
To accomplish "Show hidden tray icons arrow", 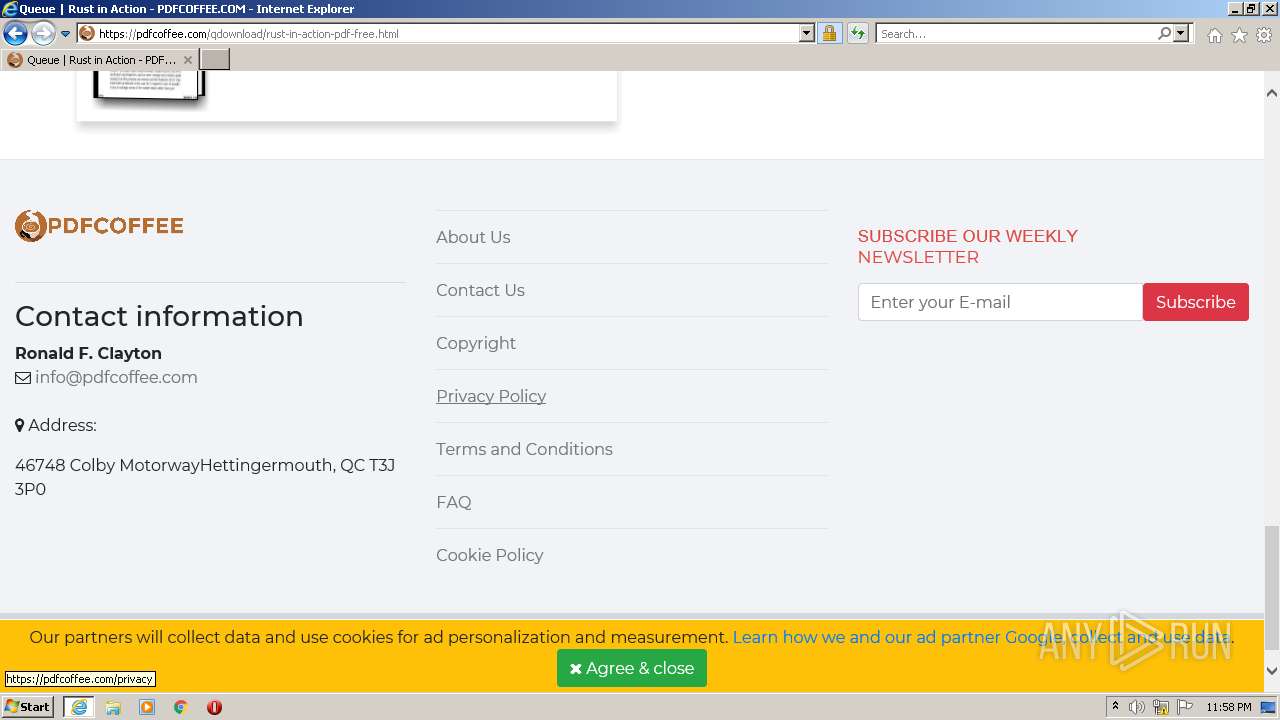I will pyautogui.click(x=1115, y=707).
